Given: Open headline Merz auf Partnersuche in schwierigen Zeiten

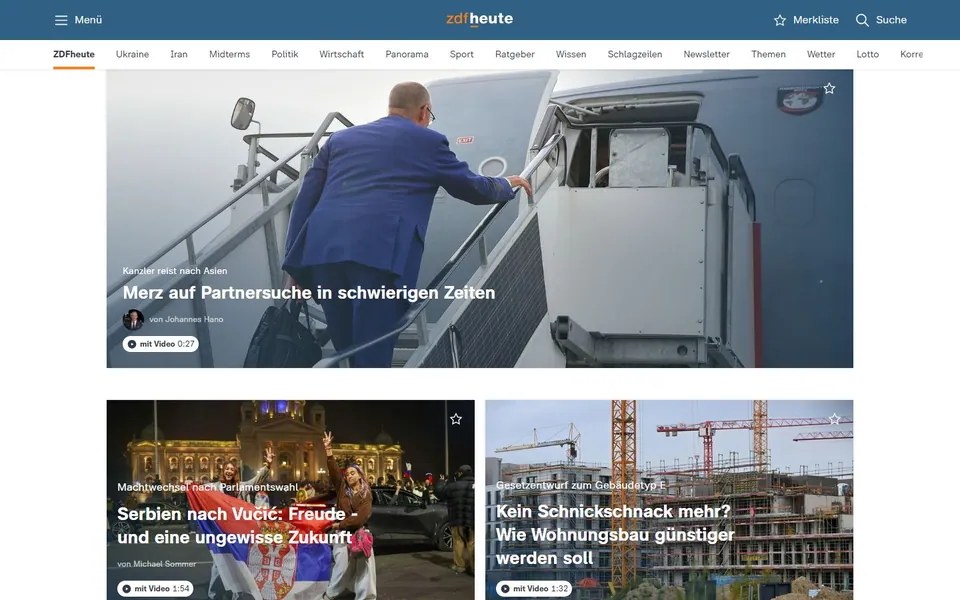Looking at the screenshot, I should tap(309, 293).
